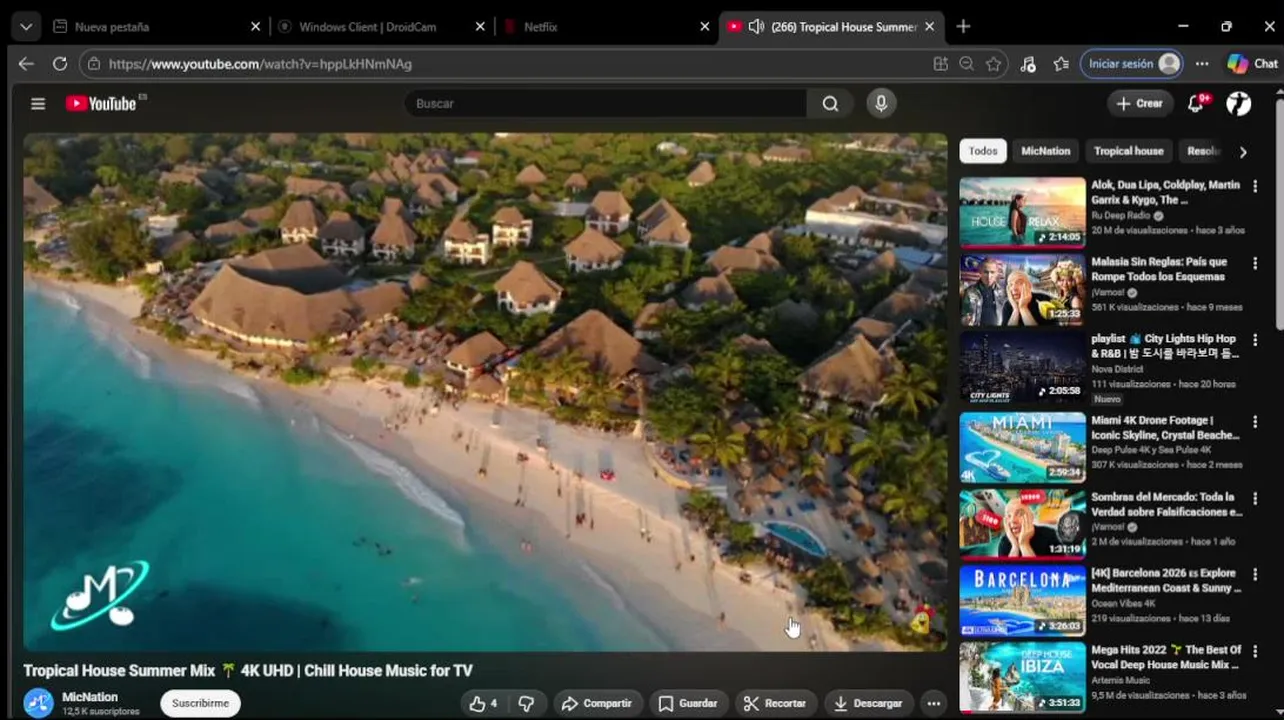The height and width of the screenshot is (720, 1284).
Task: Add this page to favorites star
Action: pyautogui.click(x=993, y=64)
